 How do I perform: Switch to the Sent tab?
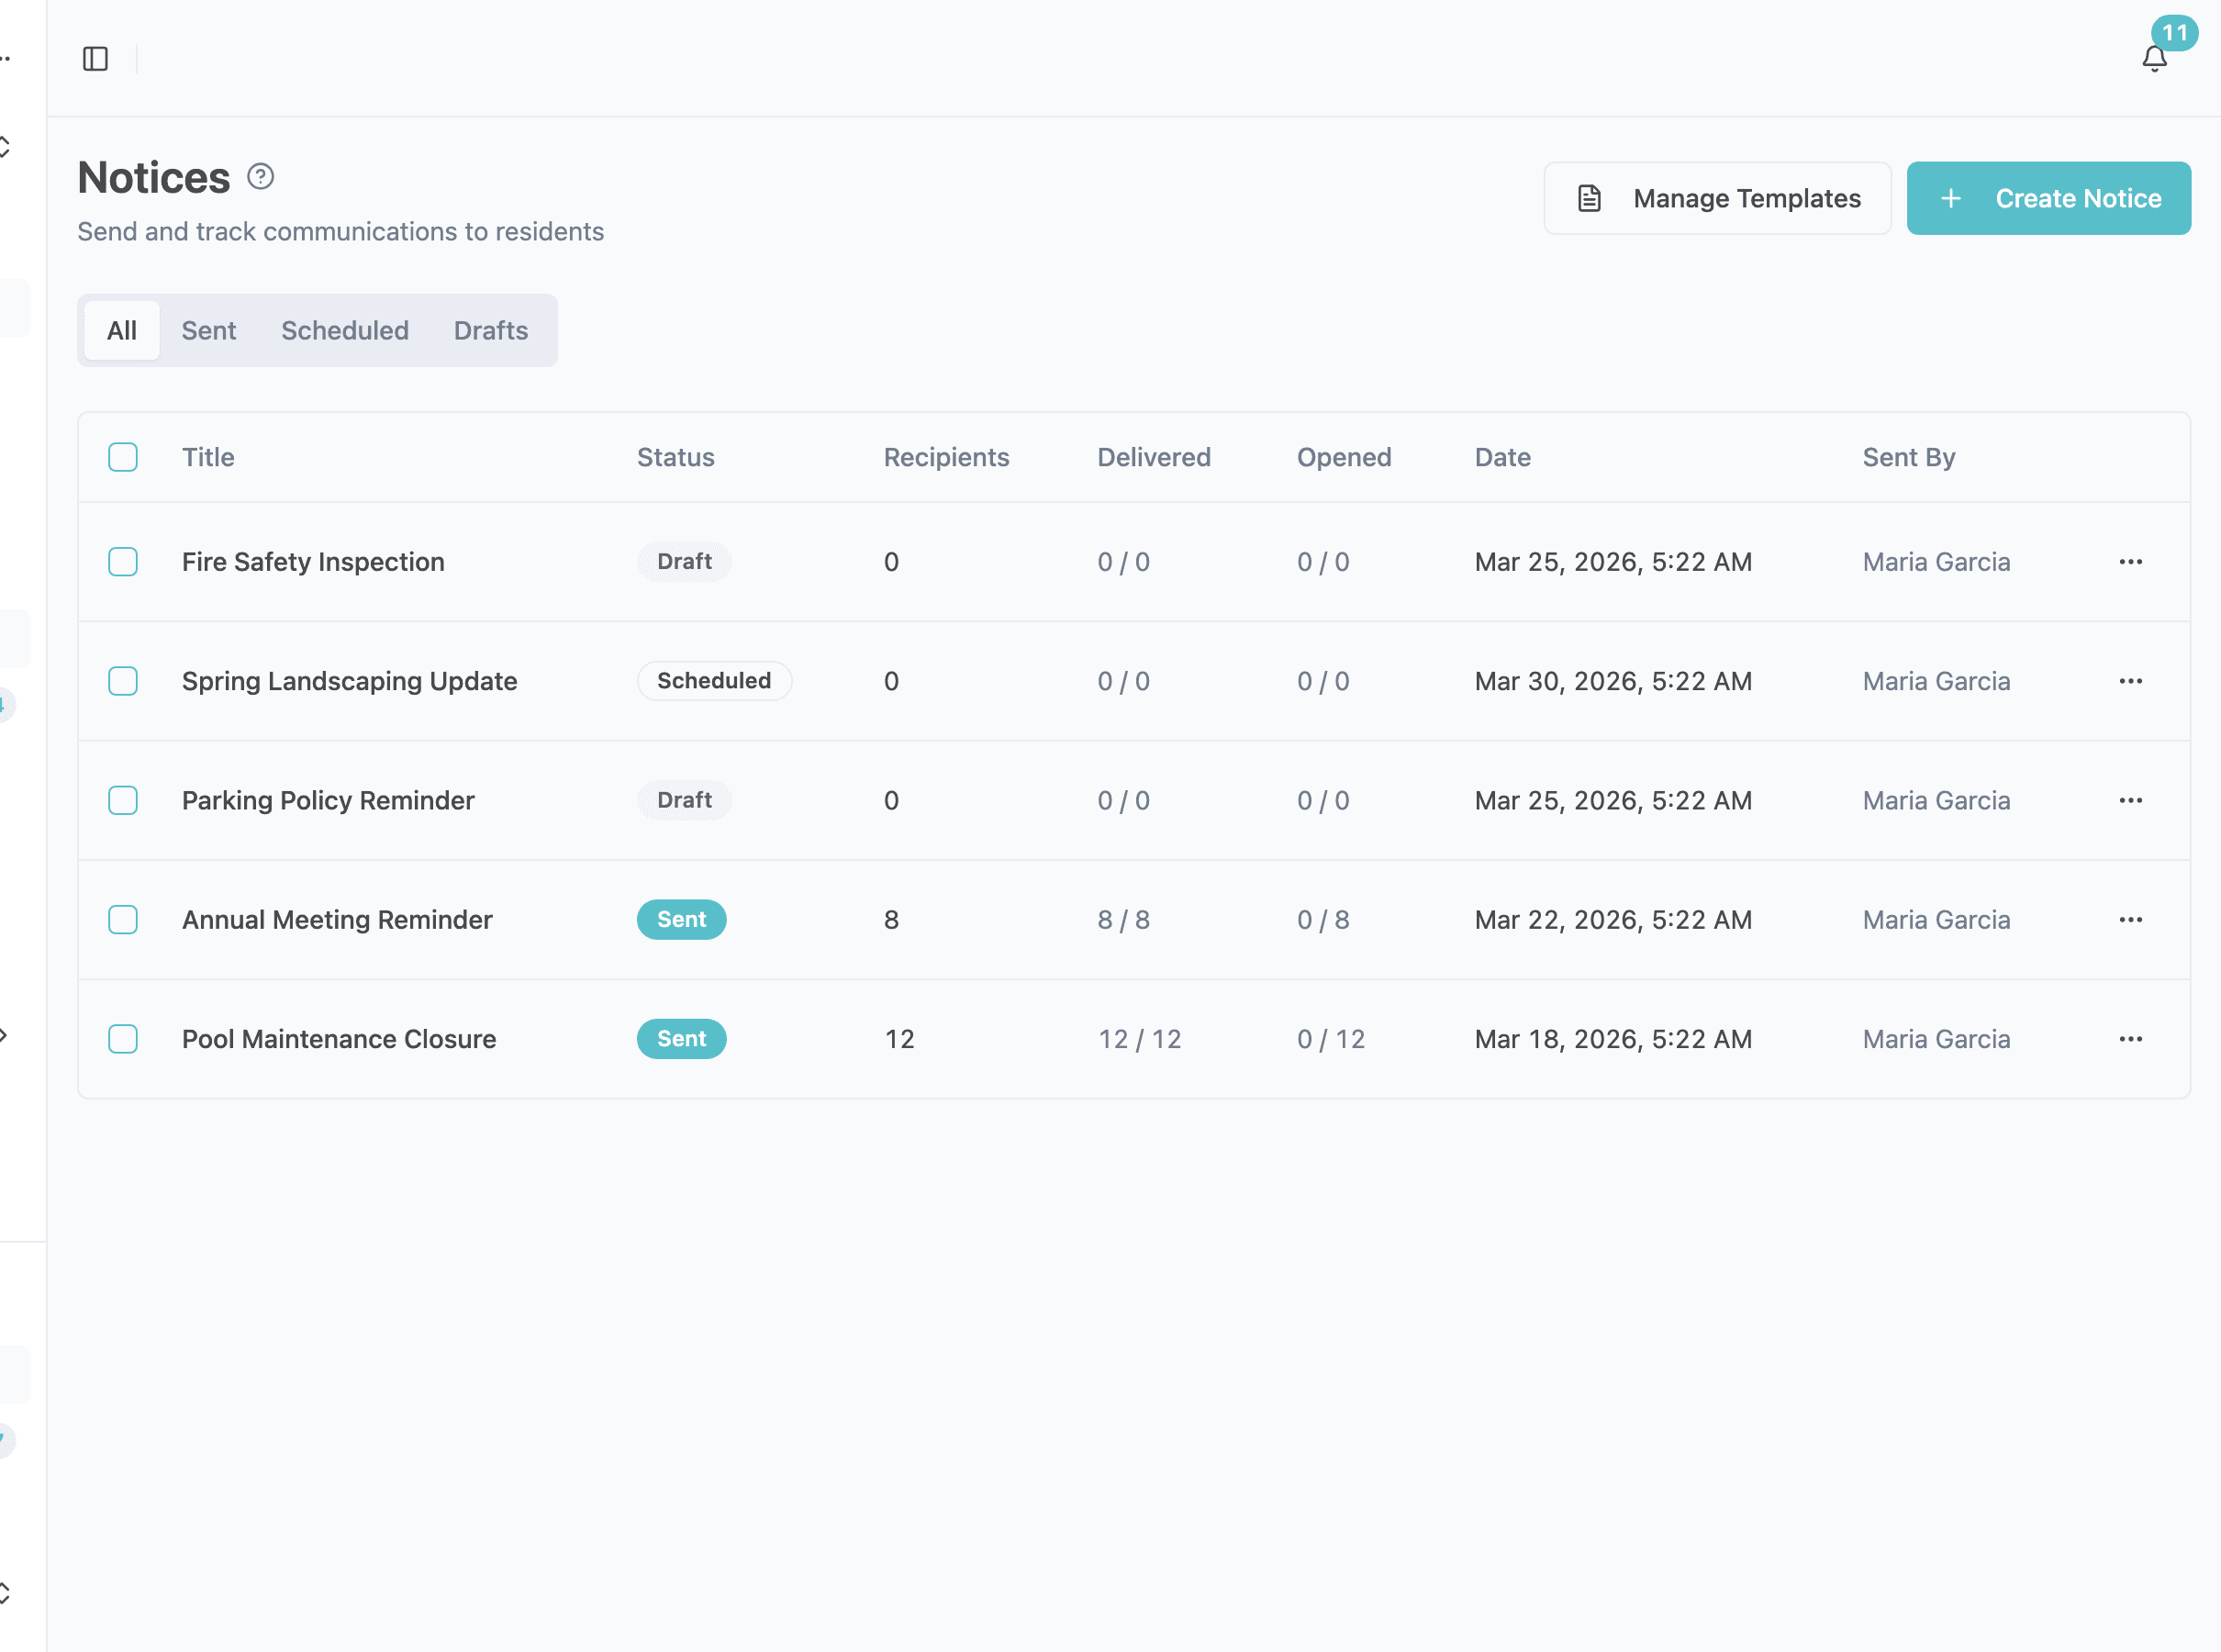point(208,330)
